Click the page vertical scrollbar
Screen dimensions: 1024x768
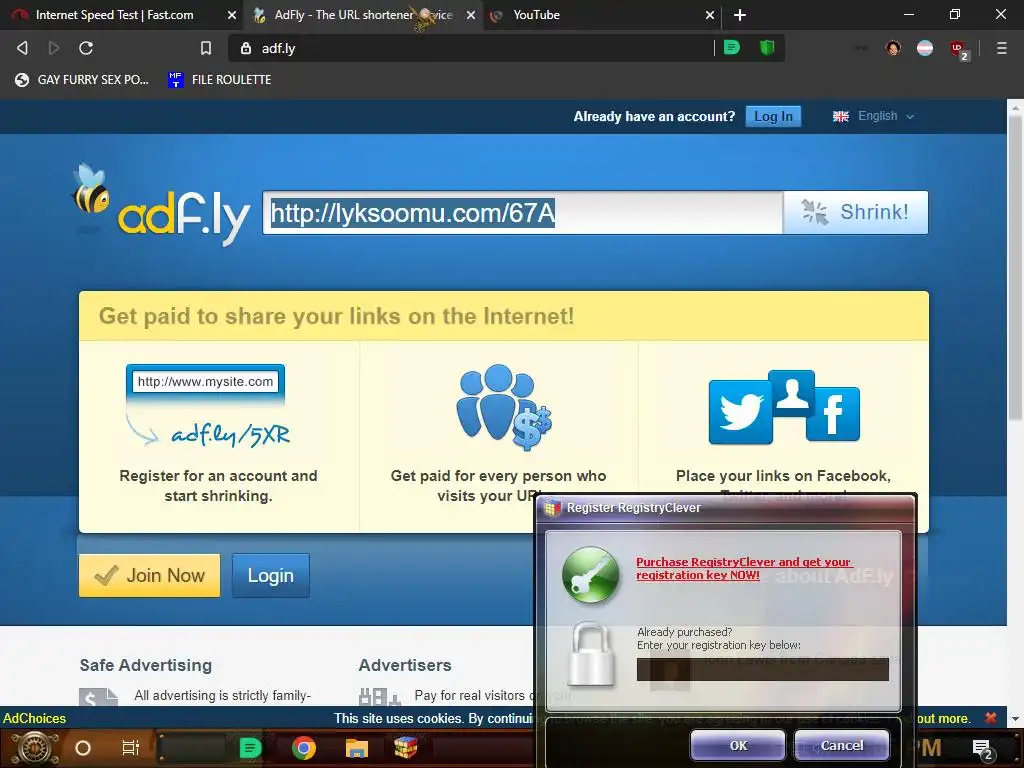(x=1015, y=269)
